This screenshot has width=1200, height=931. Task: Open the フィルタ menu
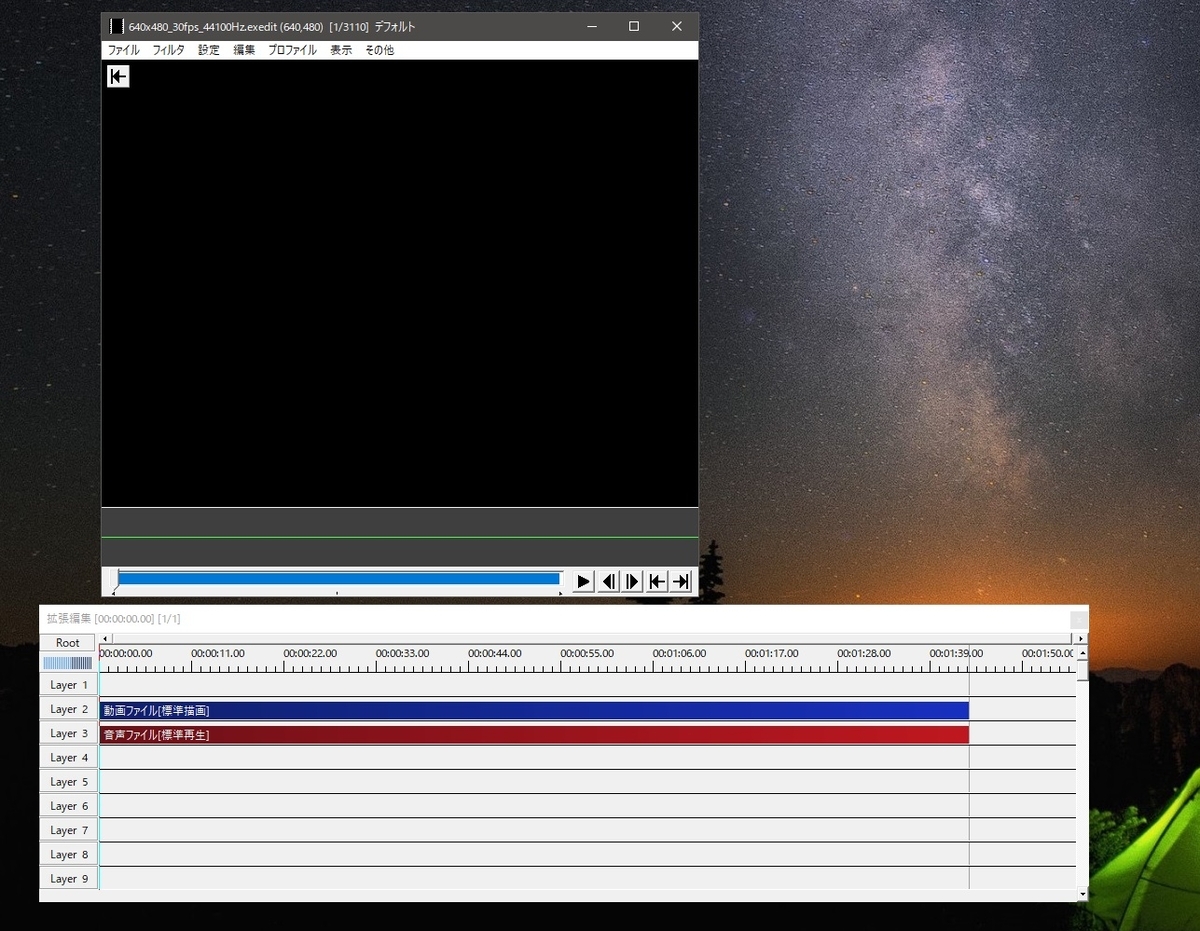[x=168, y=50]
